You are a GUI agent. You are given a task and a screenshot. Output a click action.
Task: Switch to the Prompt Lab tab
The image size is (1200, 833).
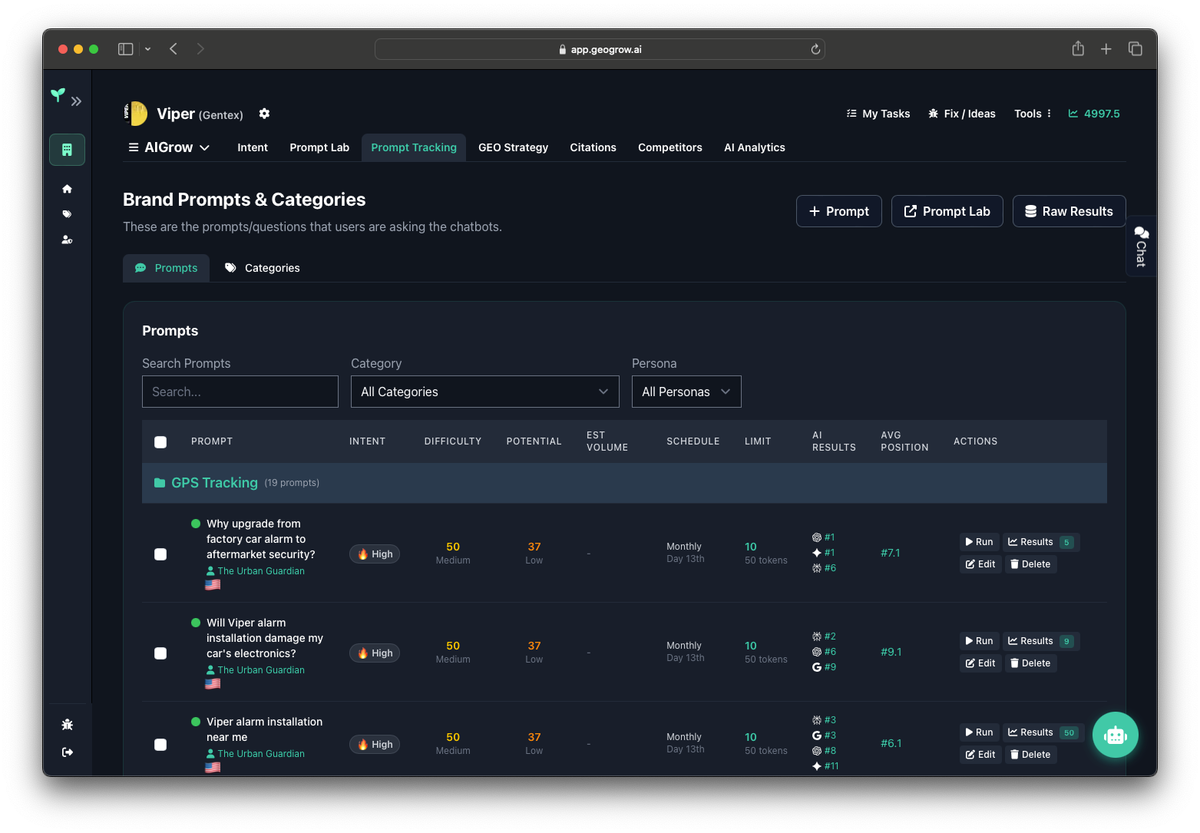[320, 147]
